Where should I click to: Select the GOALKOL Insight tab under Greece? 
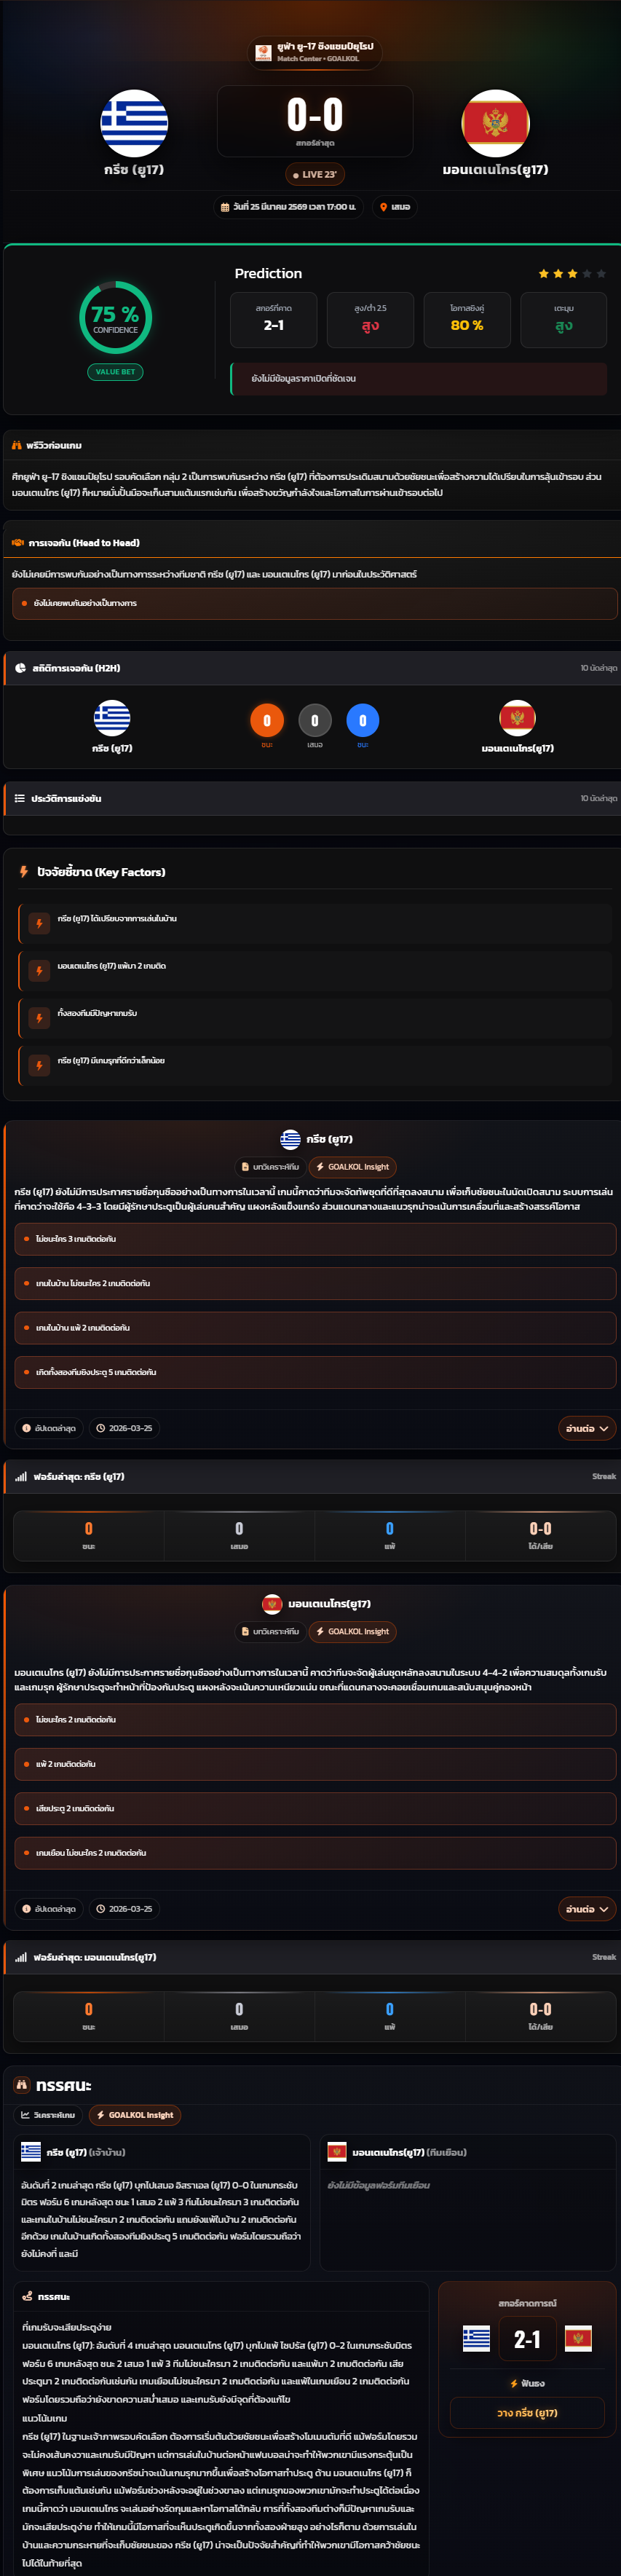pos(352,1167)
